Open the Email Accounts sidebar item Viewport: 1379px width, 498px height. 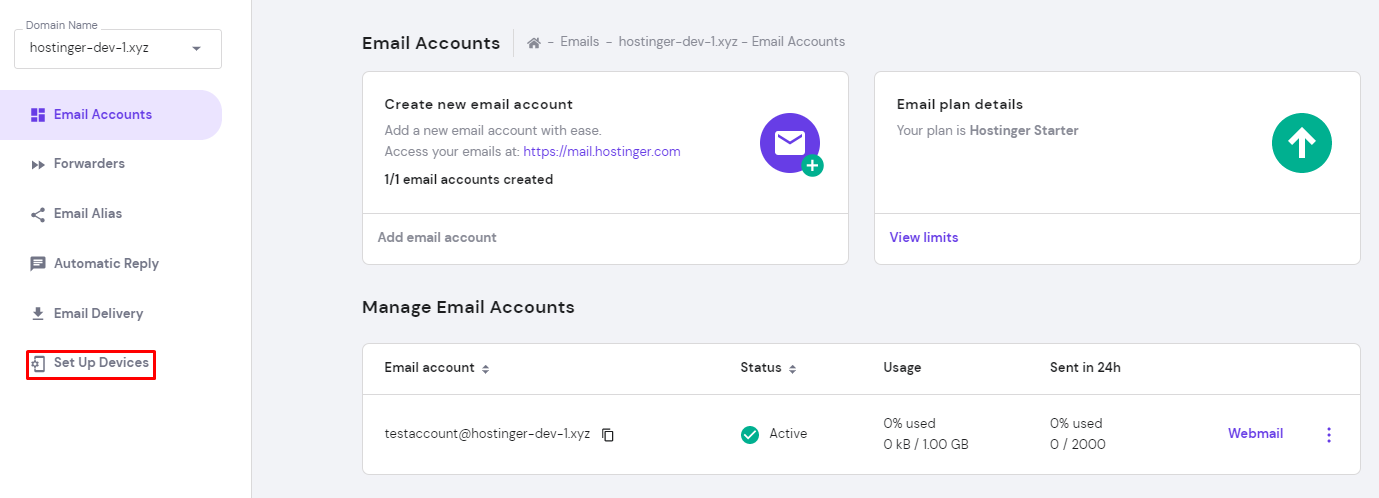(102, 114)
